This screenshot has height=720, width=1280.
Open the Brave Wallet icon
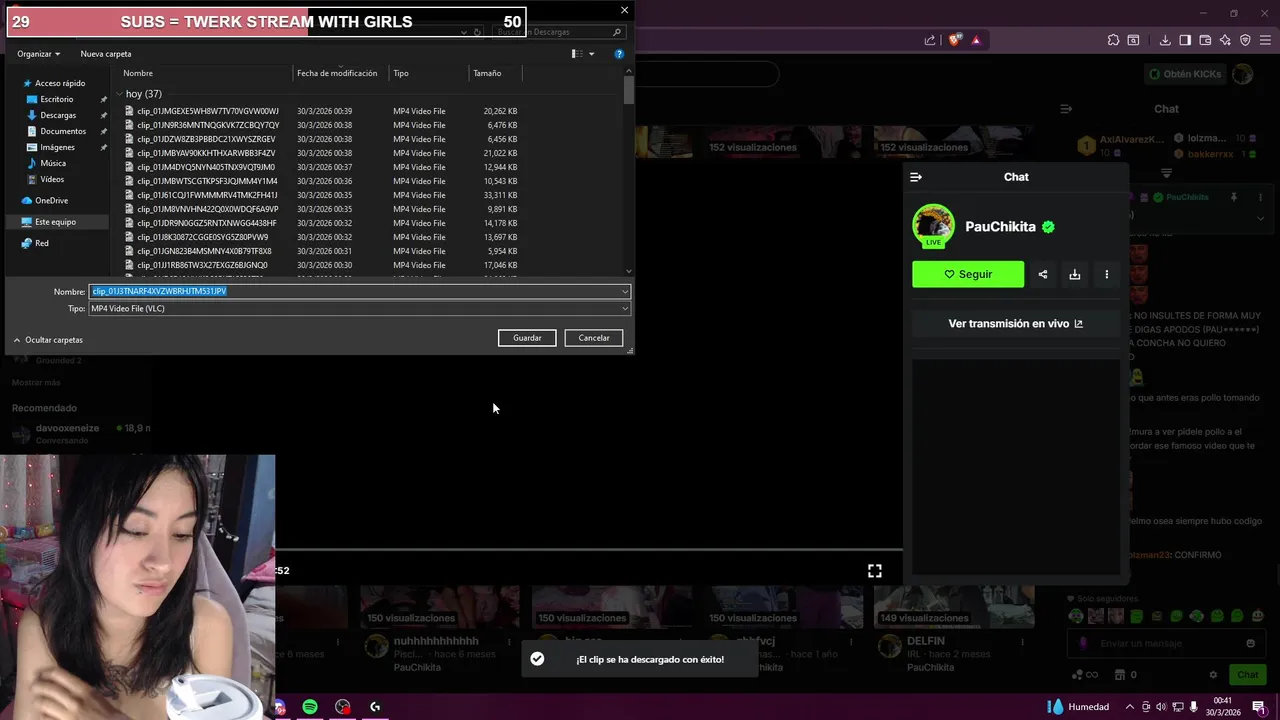click(x=1205, y=40)
